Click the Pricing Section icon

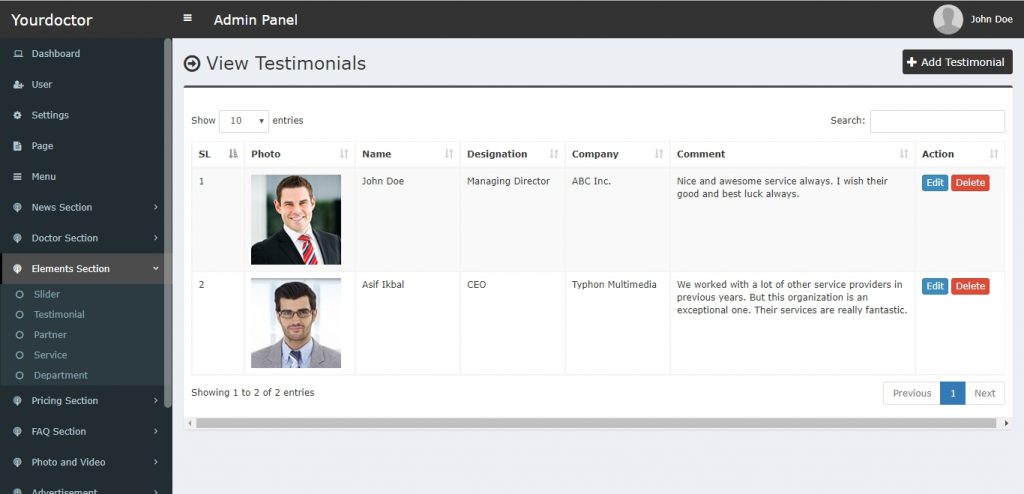pos(18,401)
